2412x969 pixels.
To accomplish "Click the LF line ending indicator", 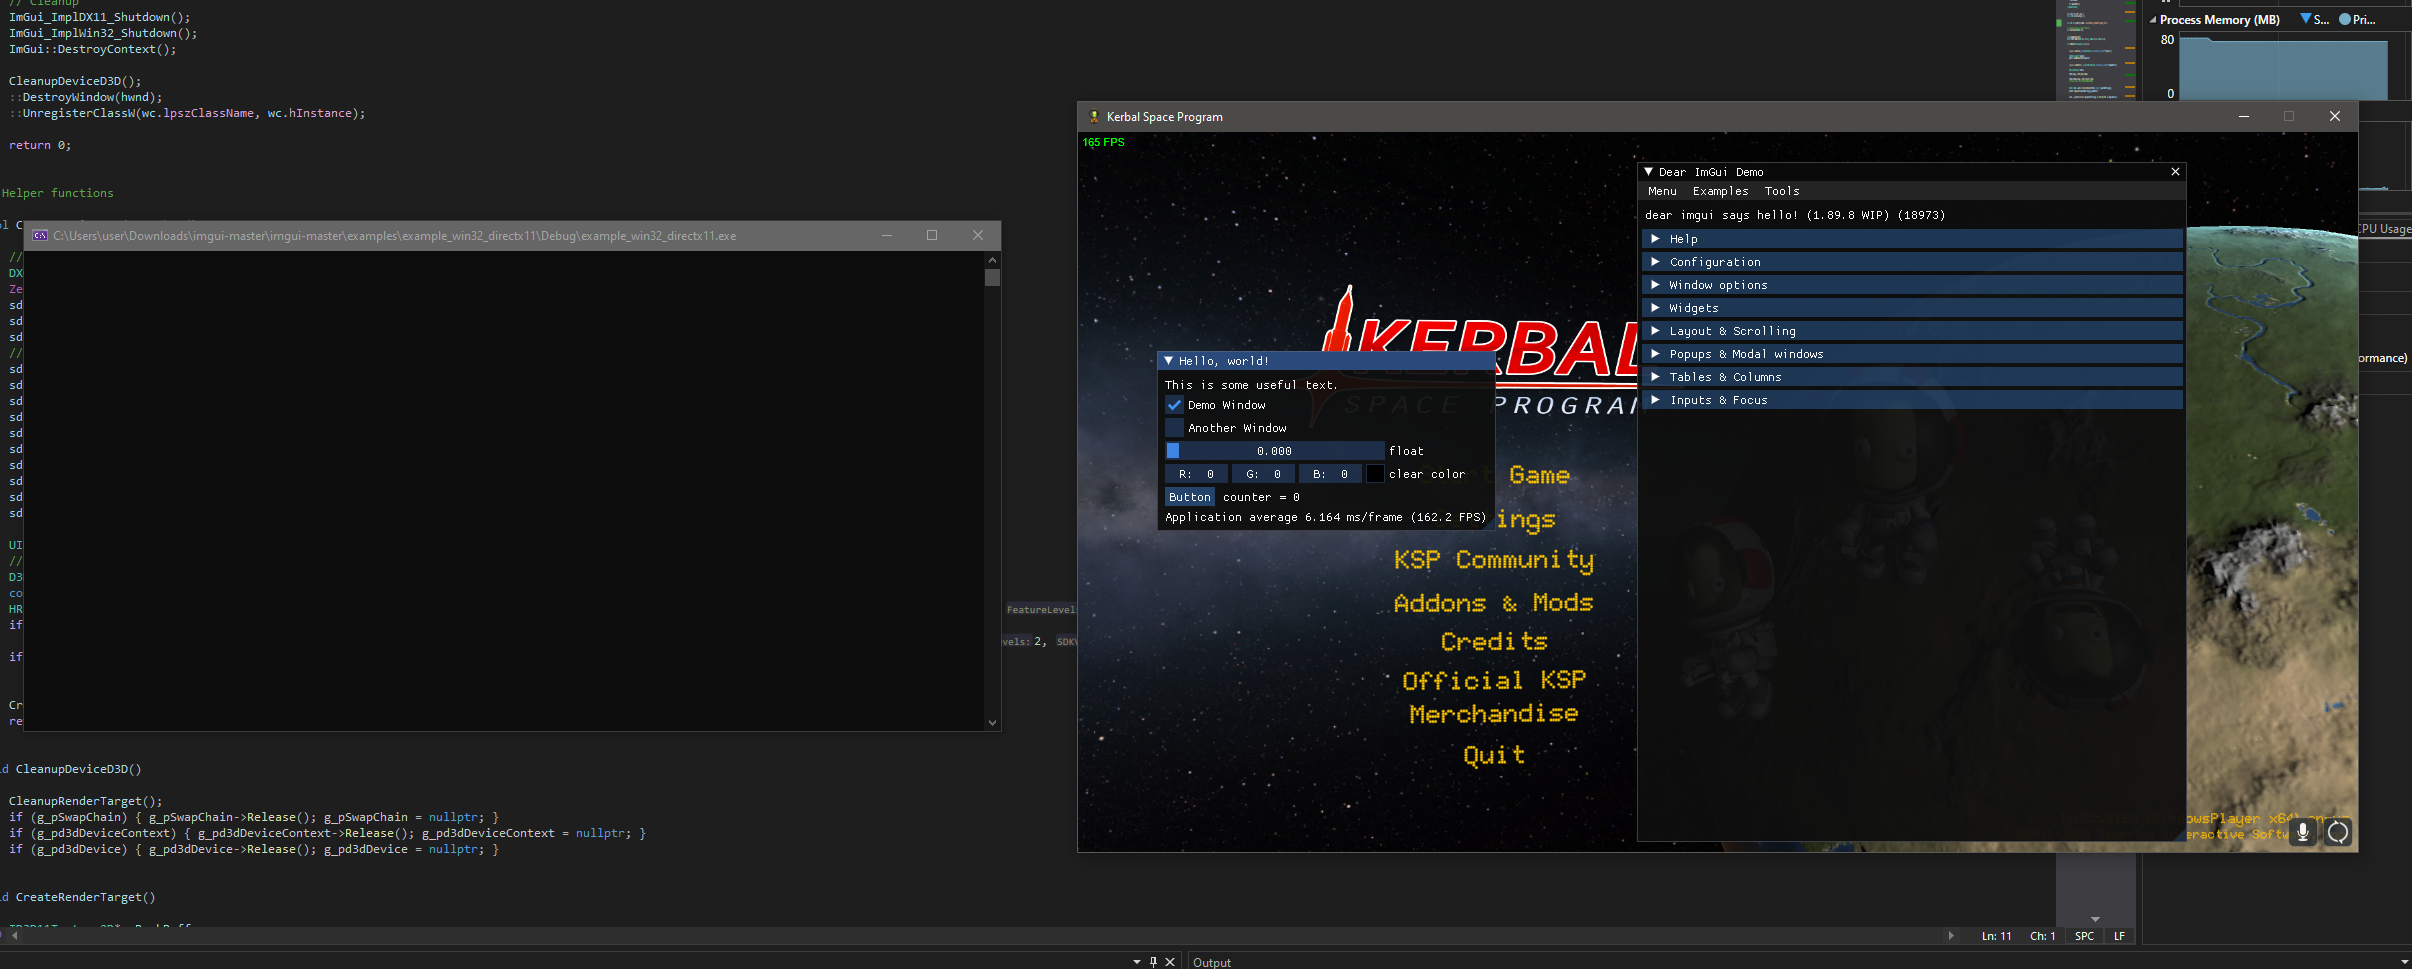I will click(x=2119, y=936).
